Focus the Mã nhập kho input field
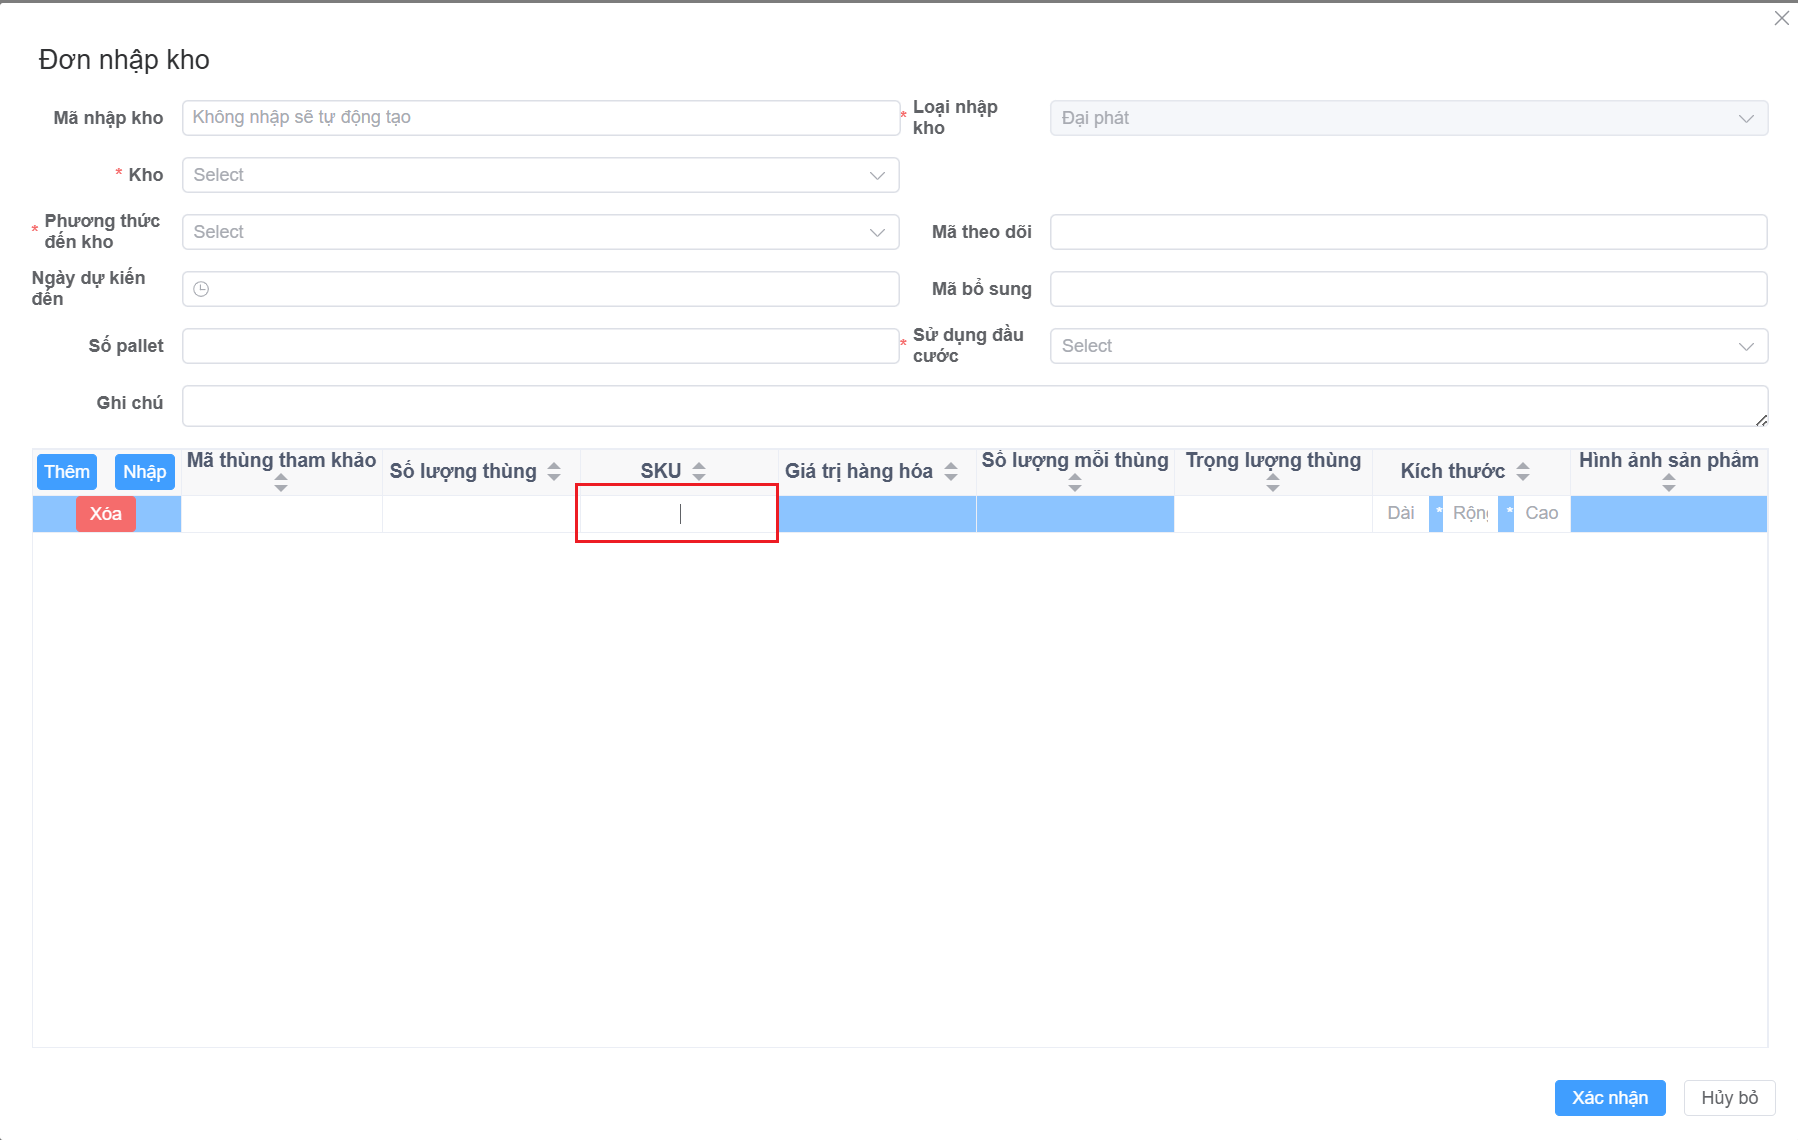This screenshot has width=1798, height=1140. 540,118
